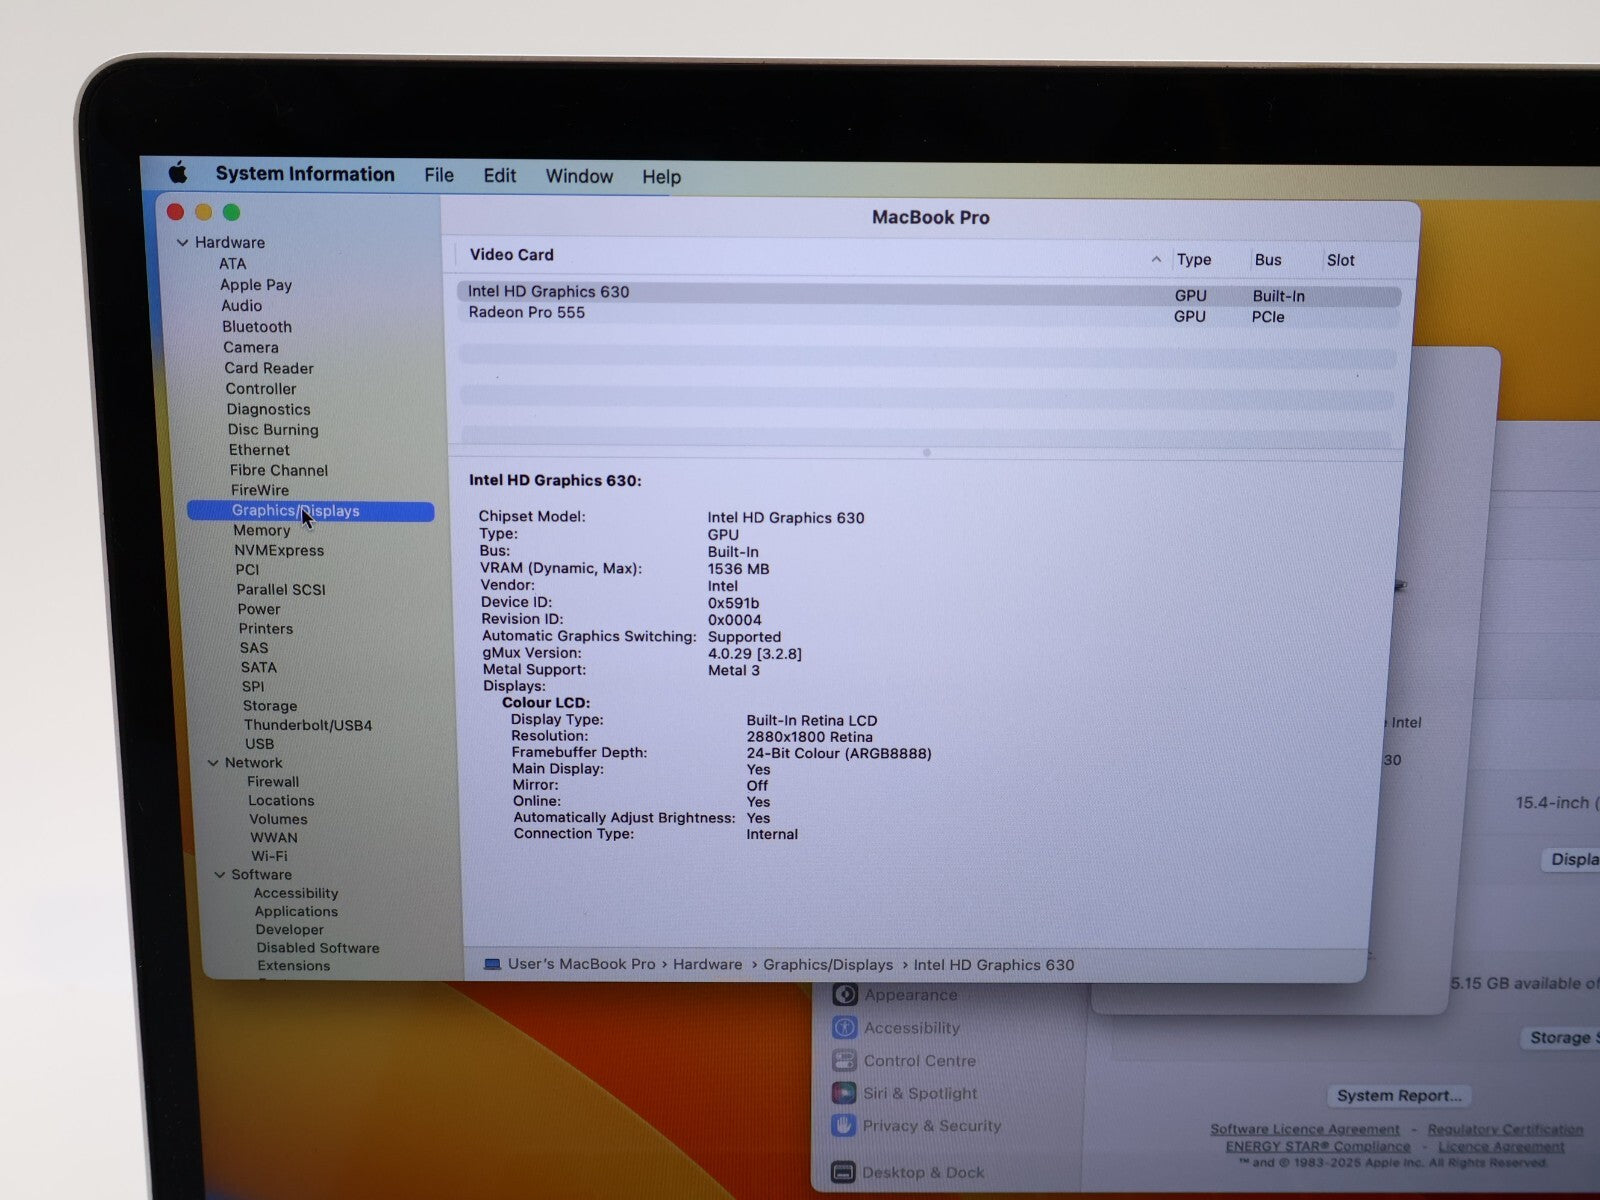
Task: Select Extensions under Software
Action: (293, 966)
